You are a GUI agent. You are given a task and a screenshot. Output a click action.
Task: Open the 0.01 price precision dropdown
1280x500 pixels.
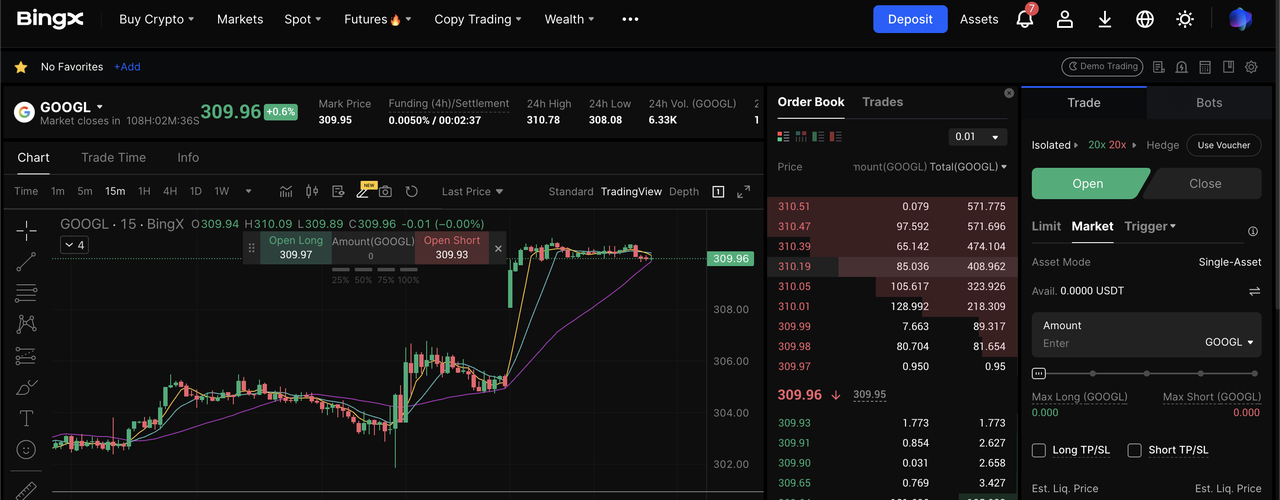tap(977, 137)
